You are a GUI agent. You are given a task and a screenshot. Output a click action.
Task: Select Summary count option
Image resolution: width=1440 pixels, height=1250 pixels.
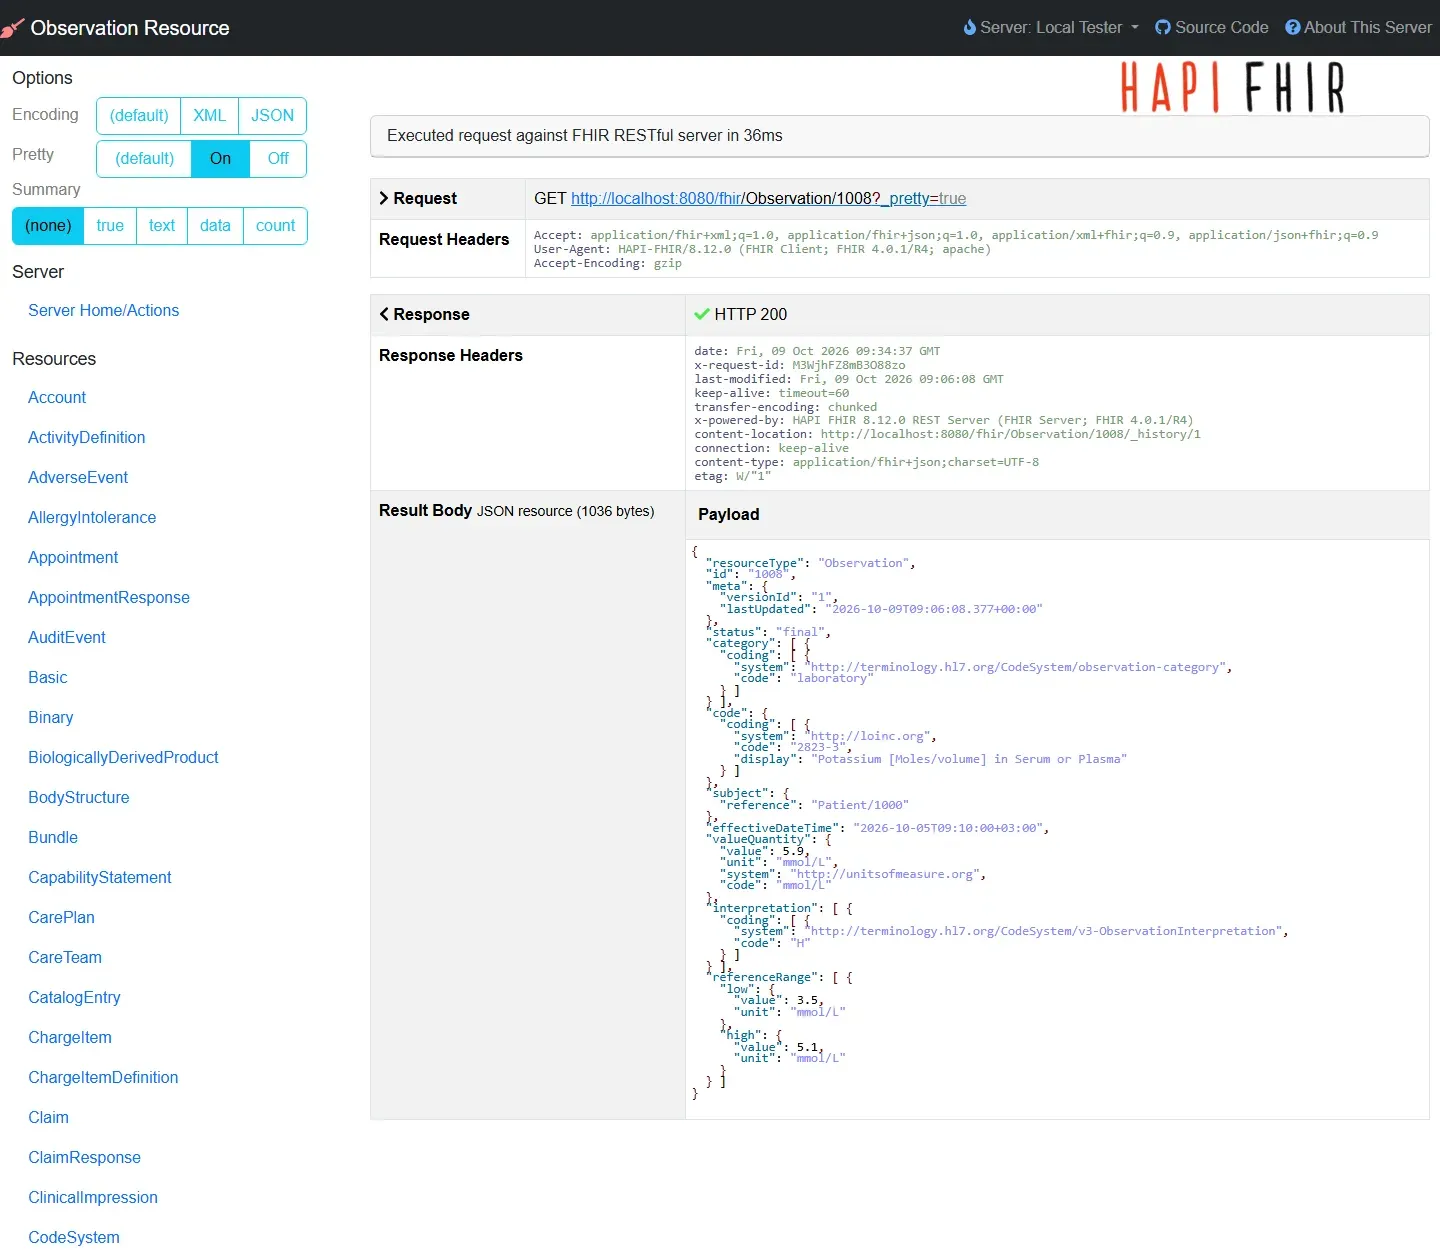[x=275, y=226]
